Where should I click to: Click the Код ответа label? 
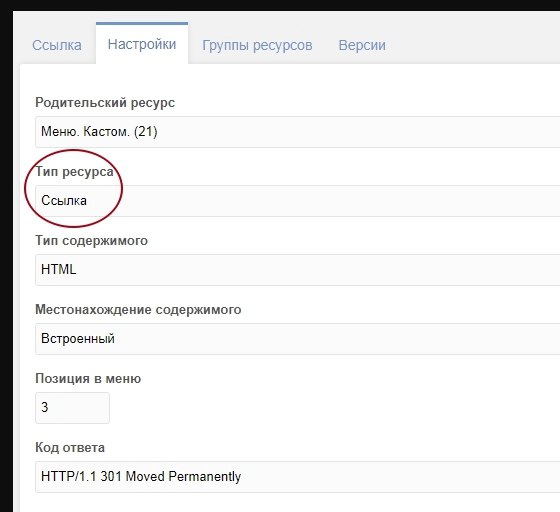[70, 447]
